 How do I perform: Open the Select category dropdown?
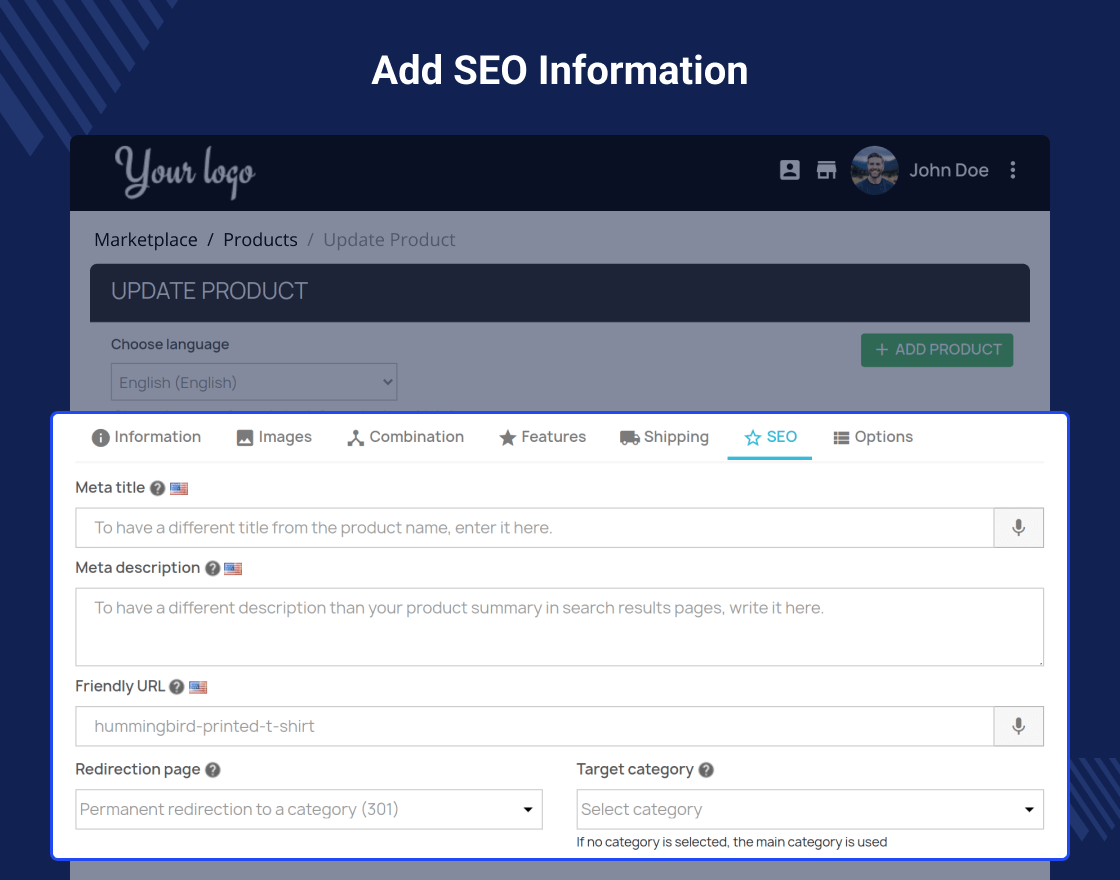pos(810,809)
